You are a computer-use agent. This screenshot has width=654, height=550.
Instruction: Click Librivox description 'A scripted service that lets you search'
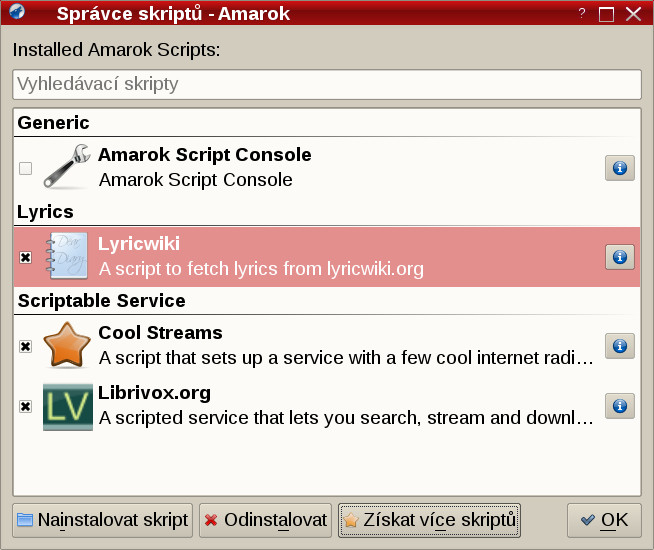coord(346,418)
